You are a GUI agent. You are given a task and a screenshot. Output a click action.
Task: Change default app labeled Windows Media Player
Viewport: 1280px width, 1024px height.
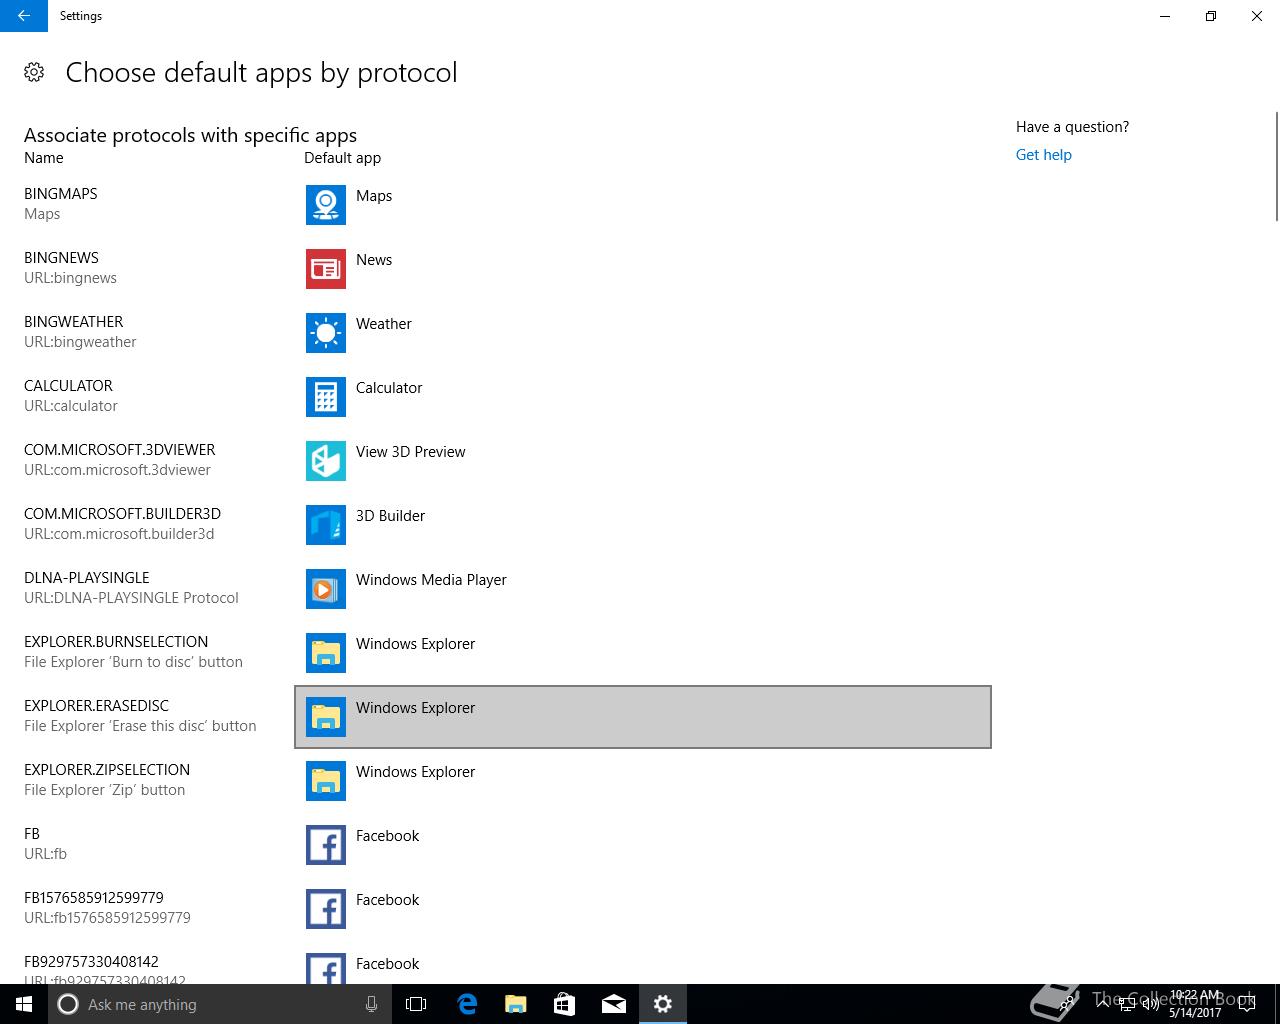click(x=643, y=589)
